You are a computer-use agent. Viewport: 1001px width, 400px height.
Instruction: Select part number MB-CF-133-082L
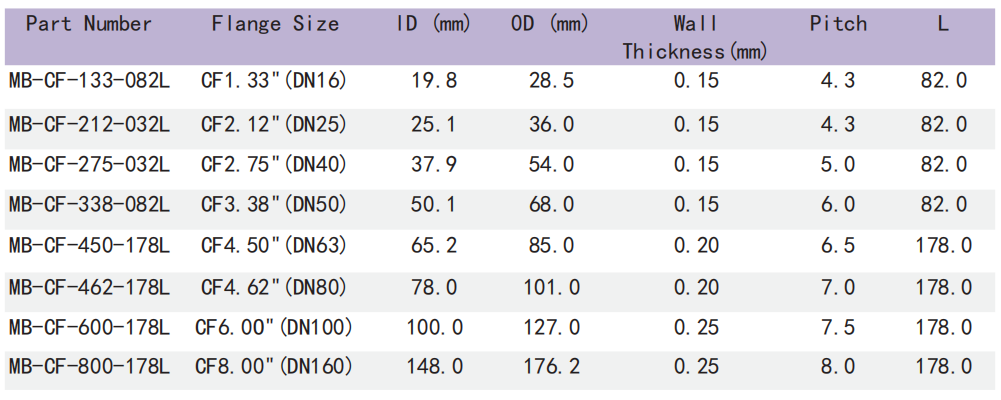89,82
